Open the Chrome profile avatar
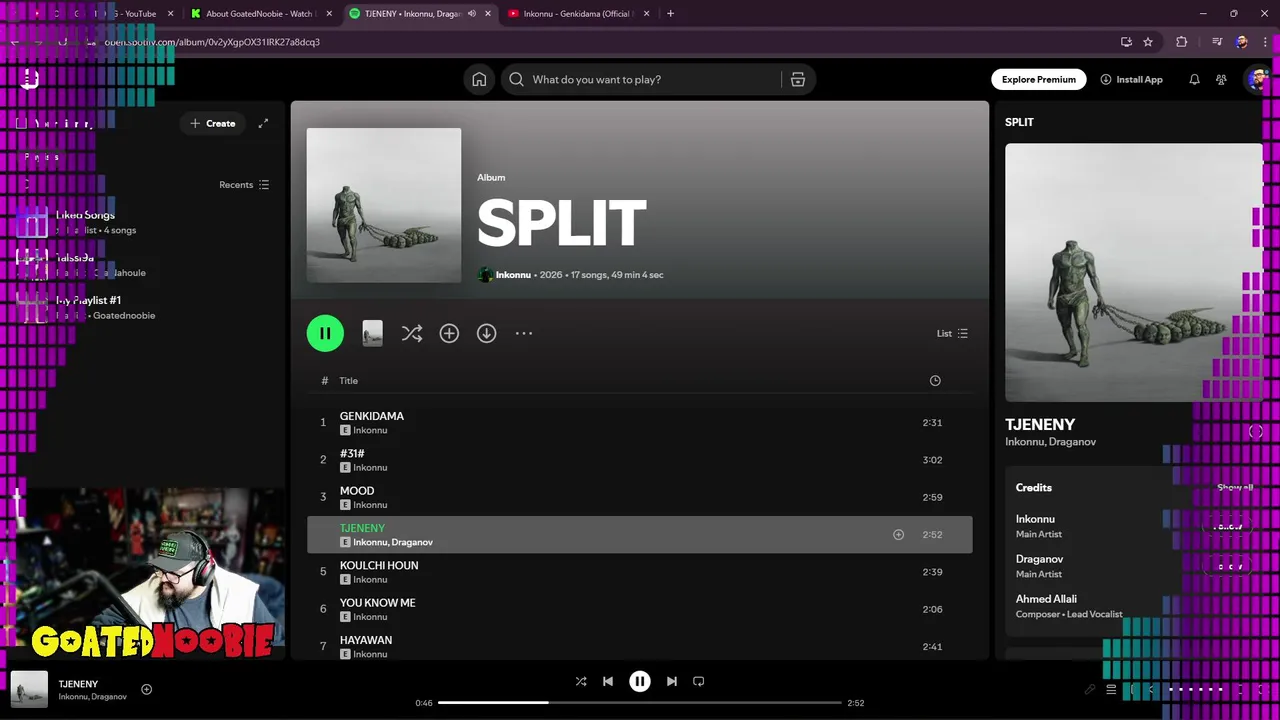This screenshot has width=1280, height=720. point(1241,42)
